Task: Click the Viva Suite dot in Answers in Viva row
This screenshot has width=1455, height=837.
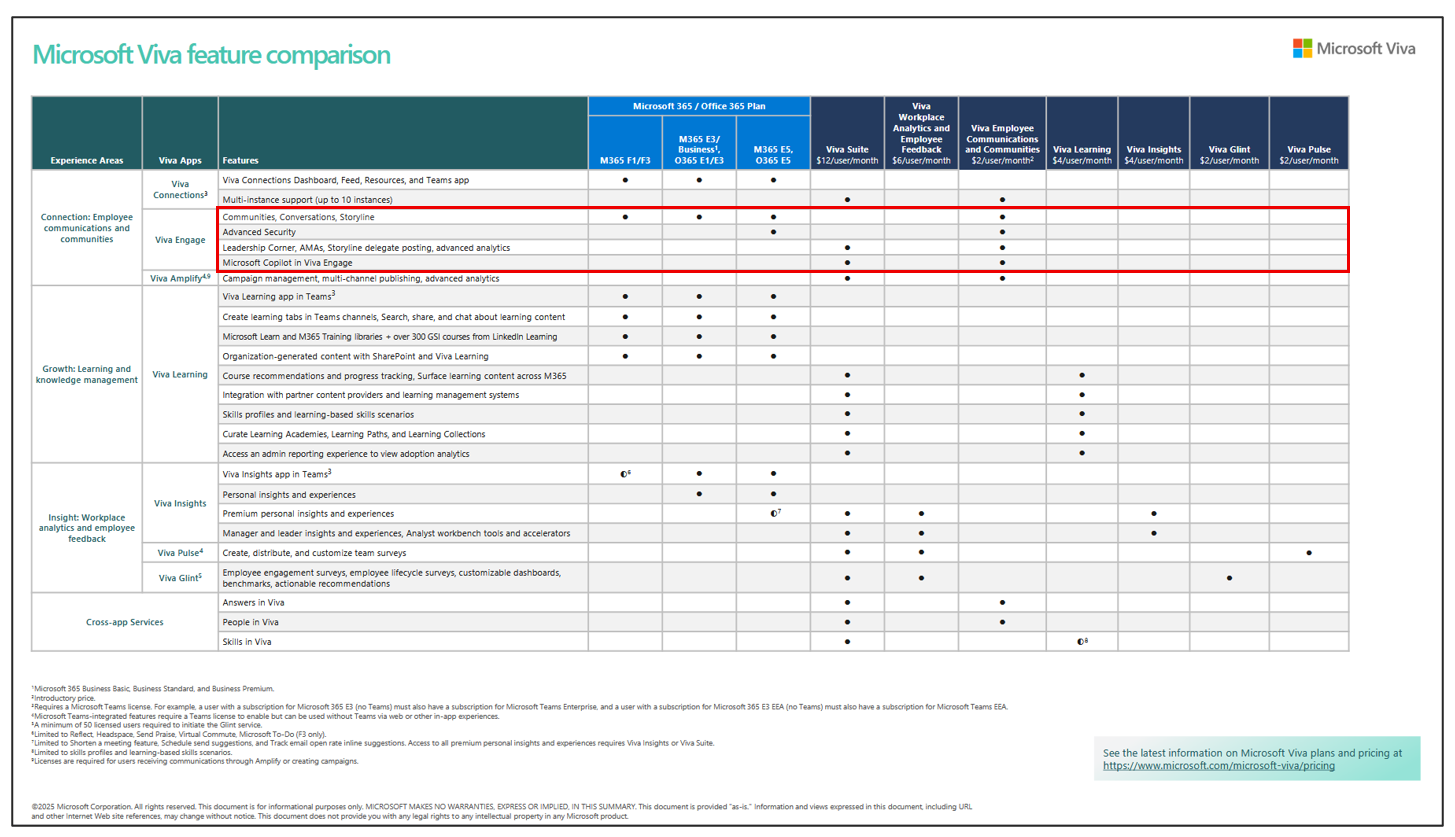Action: [847, 603]
